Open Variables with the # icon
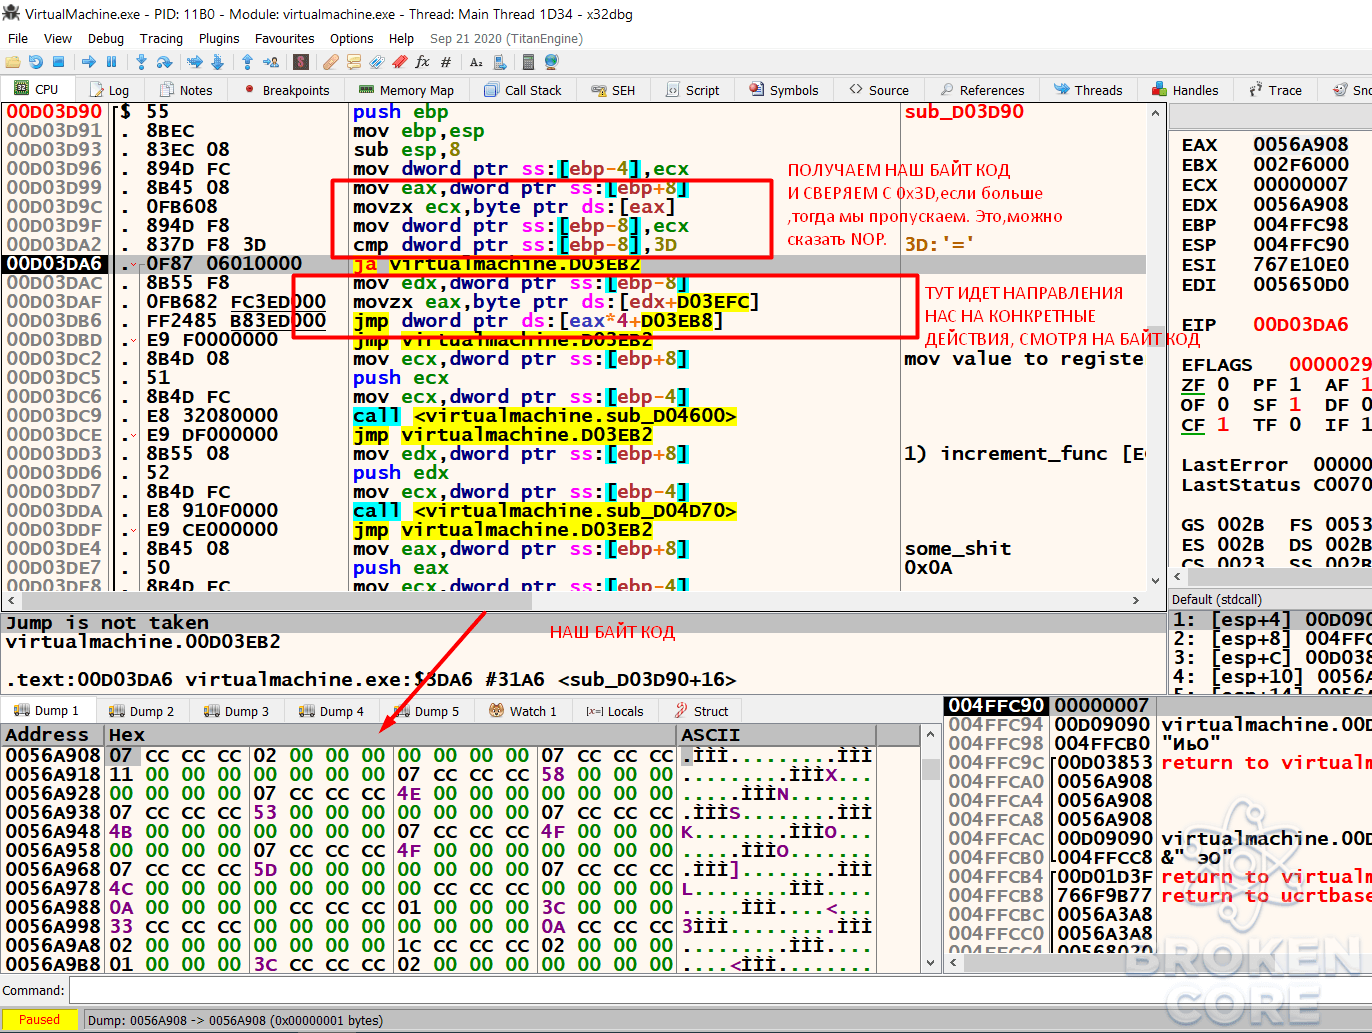 click(x=445, y=62)
